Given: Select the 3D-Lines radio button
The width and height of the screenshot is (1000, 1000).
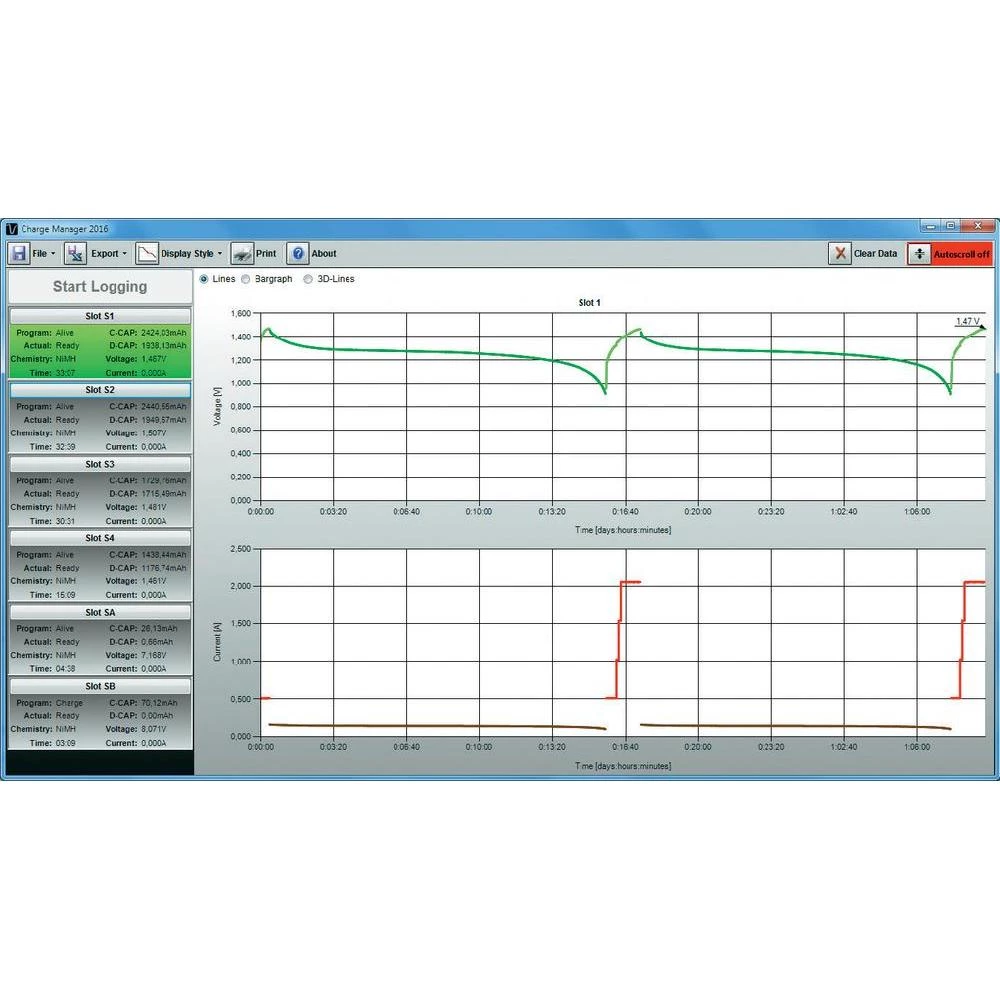Looking at the screenshot, I should (x=308, y=279).
